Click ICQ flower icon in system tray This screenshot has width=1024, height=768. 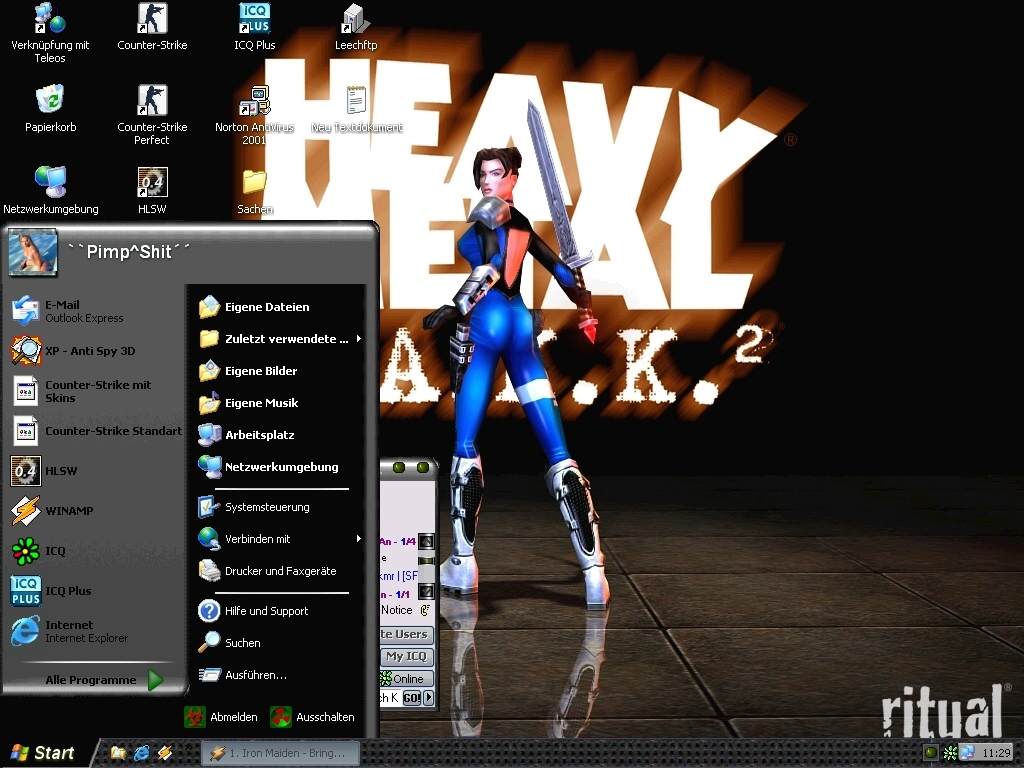(951, 753)
